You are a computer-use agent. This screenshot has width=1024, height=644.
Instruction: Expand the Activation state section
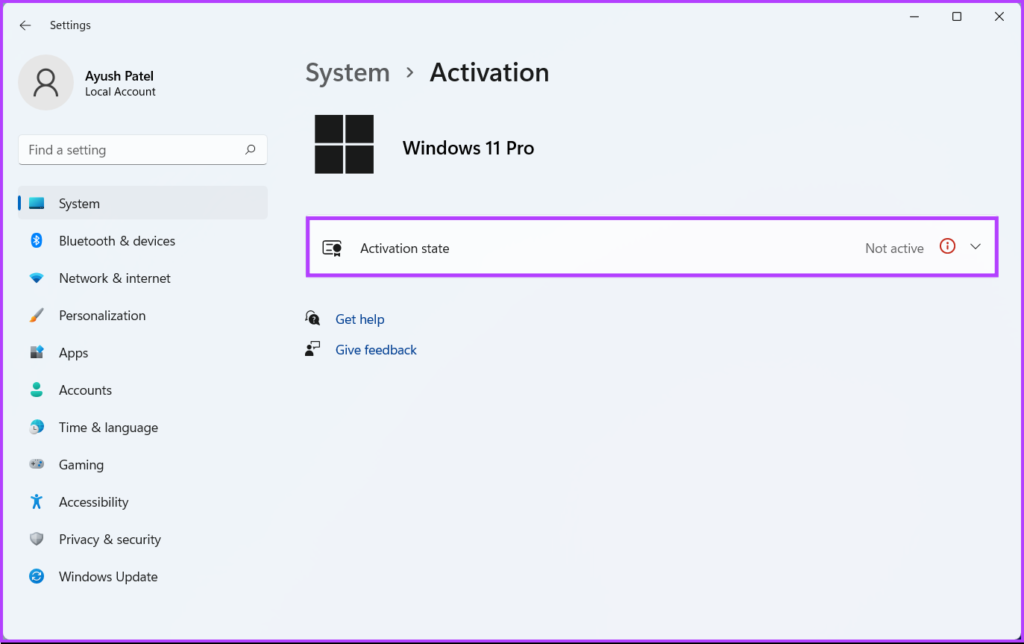[x=974, y=247]
